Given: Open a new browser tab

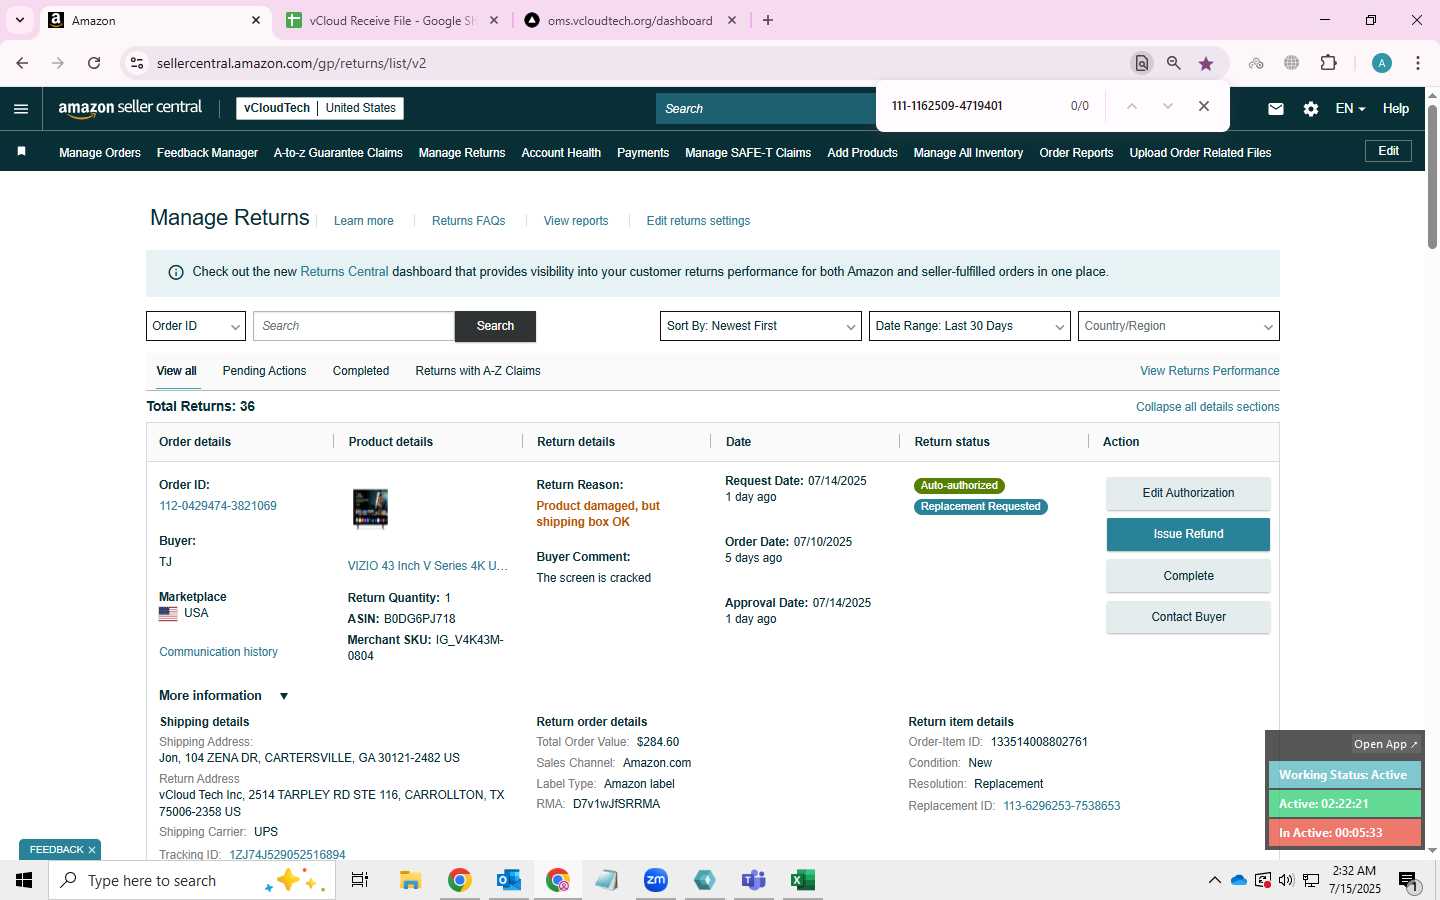Looking at the screenshot, I should [x=768, y=20].
